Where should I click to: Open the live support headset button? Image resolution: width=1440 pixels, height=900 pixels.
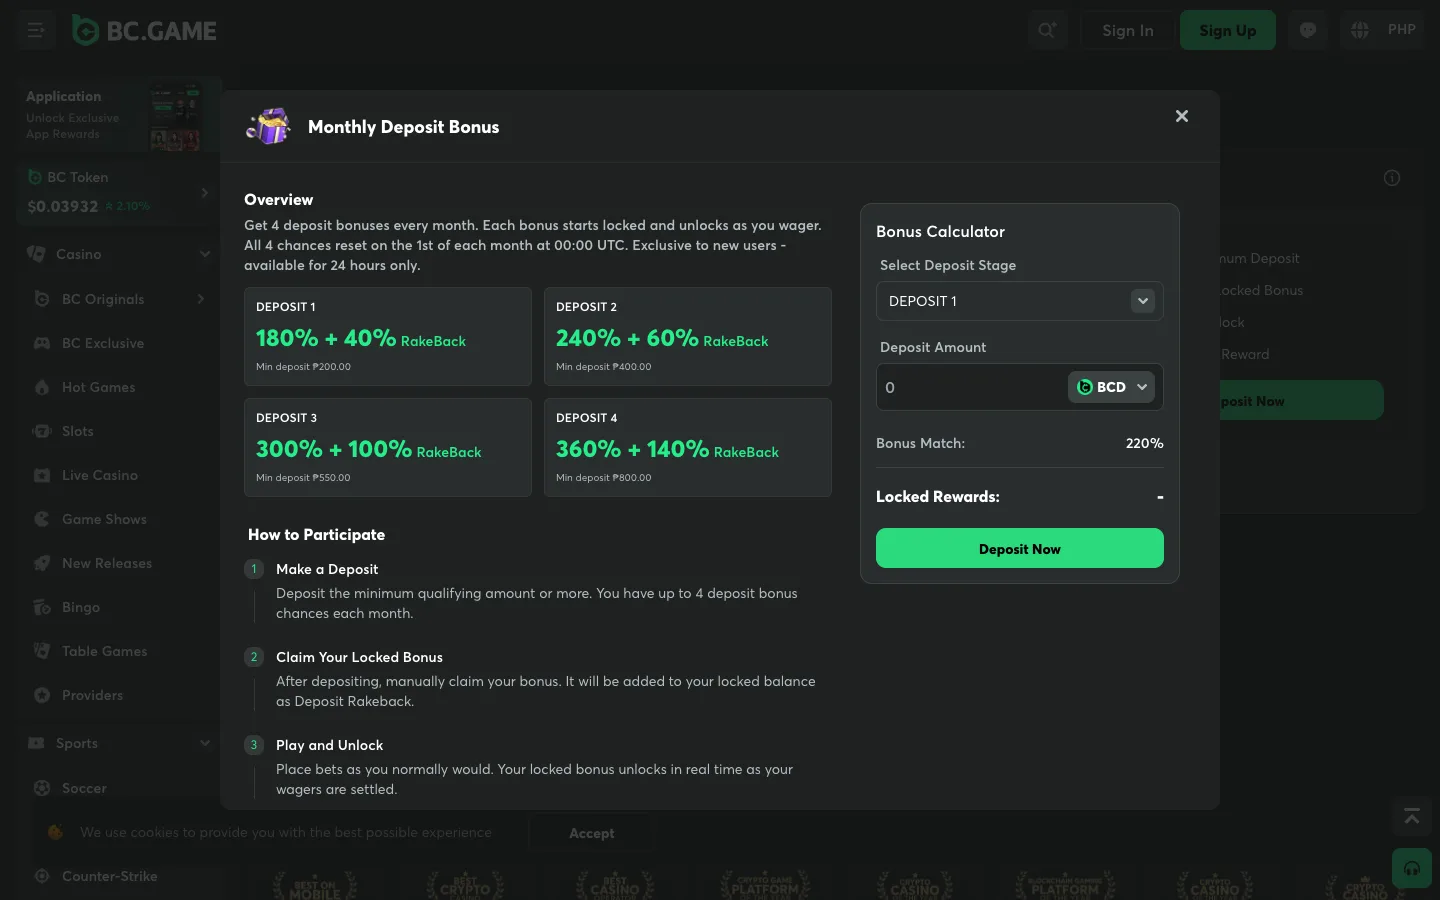(1412, 868)
